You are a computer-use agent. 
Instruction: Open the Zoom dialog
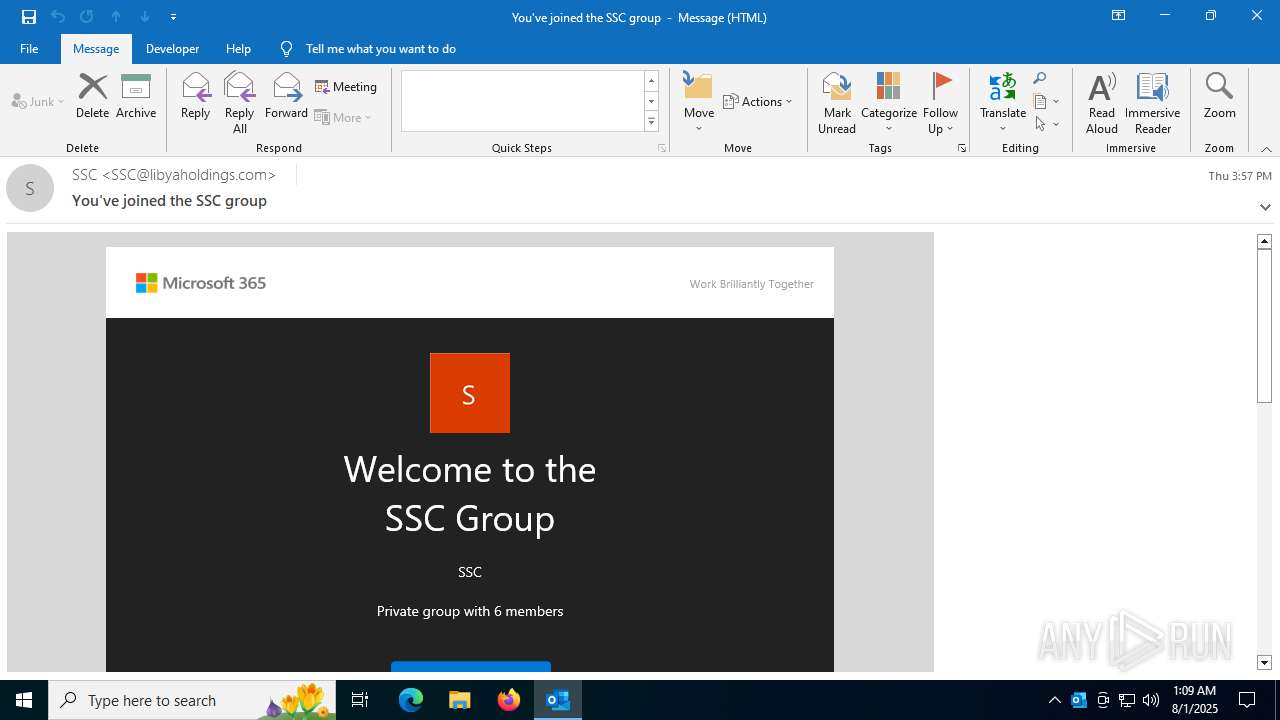pos(1220,96)
